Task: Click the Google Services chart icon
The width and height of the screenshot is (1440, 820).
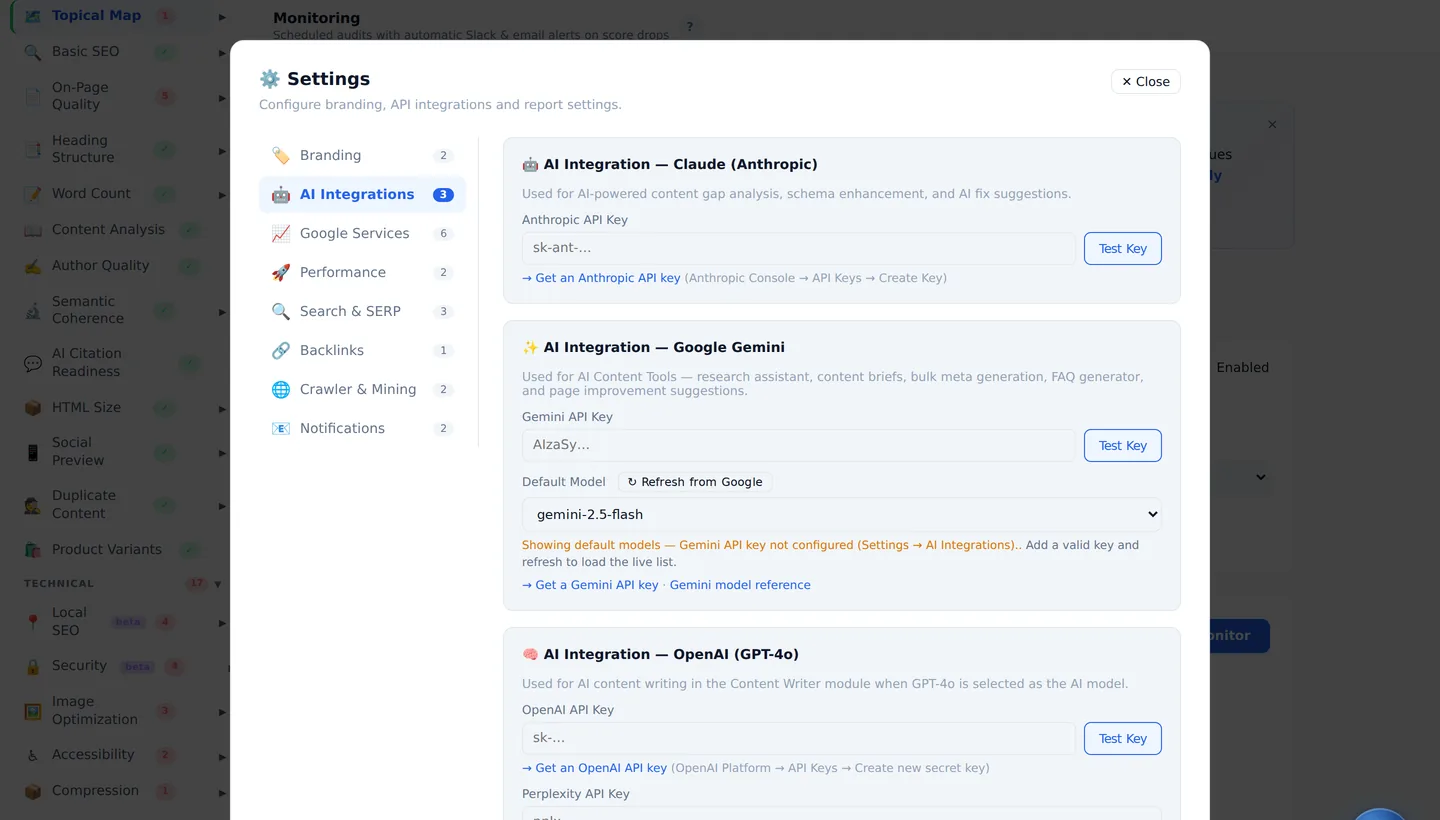Action: tap(281, 233)
